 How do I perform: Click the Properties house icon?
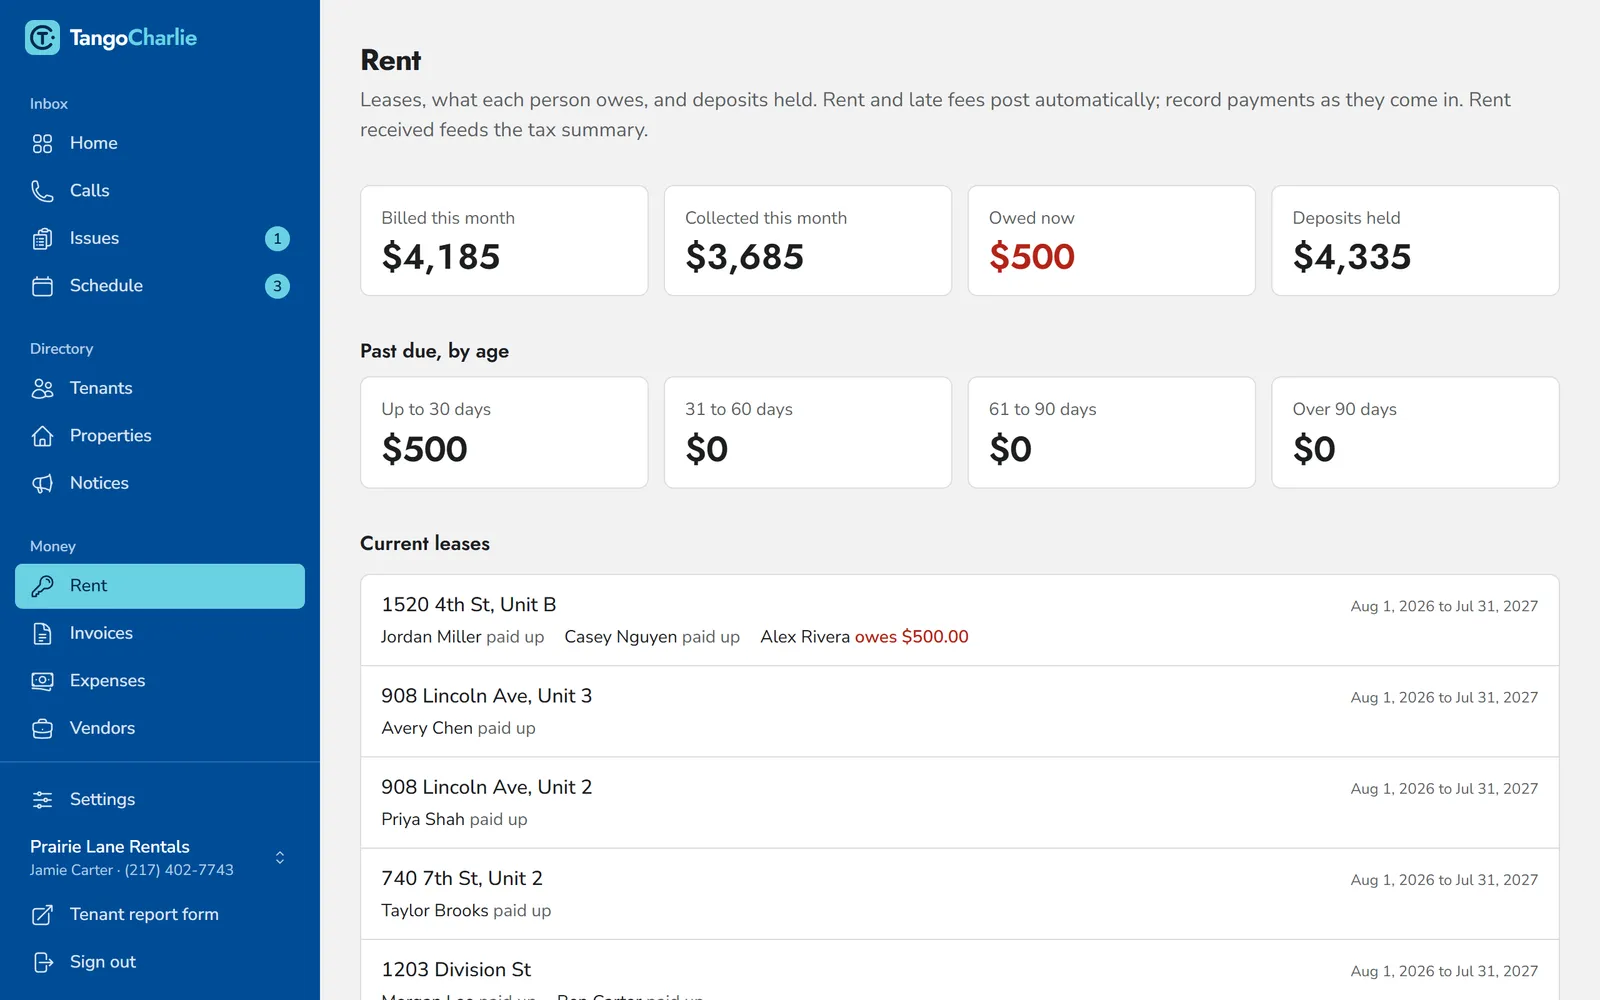click(x=42, y=436)
